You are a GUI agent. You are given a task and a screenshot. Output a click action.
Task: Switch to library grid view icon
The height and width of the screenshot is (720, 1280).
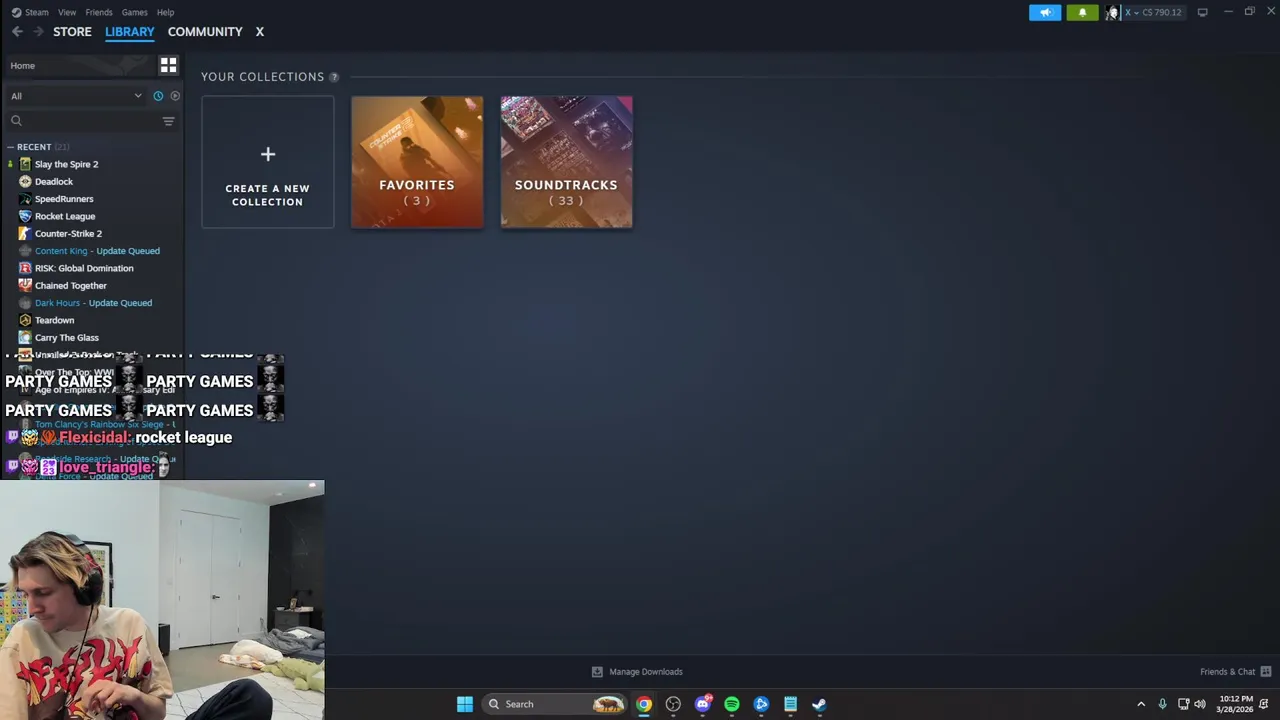pos(168,65)
